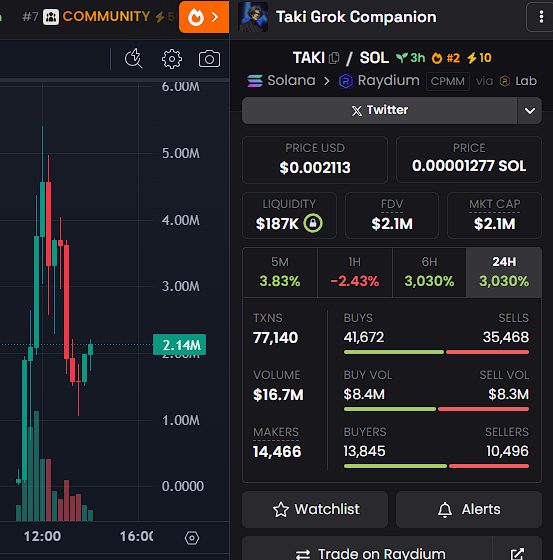Click the VOLUME $16.7M value
The width and height of the screenshot is (553, 560).
point(278,395)
